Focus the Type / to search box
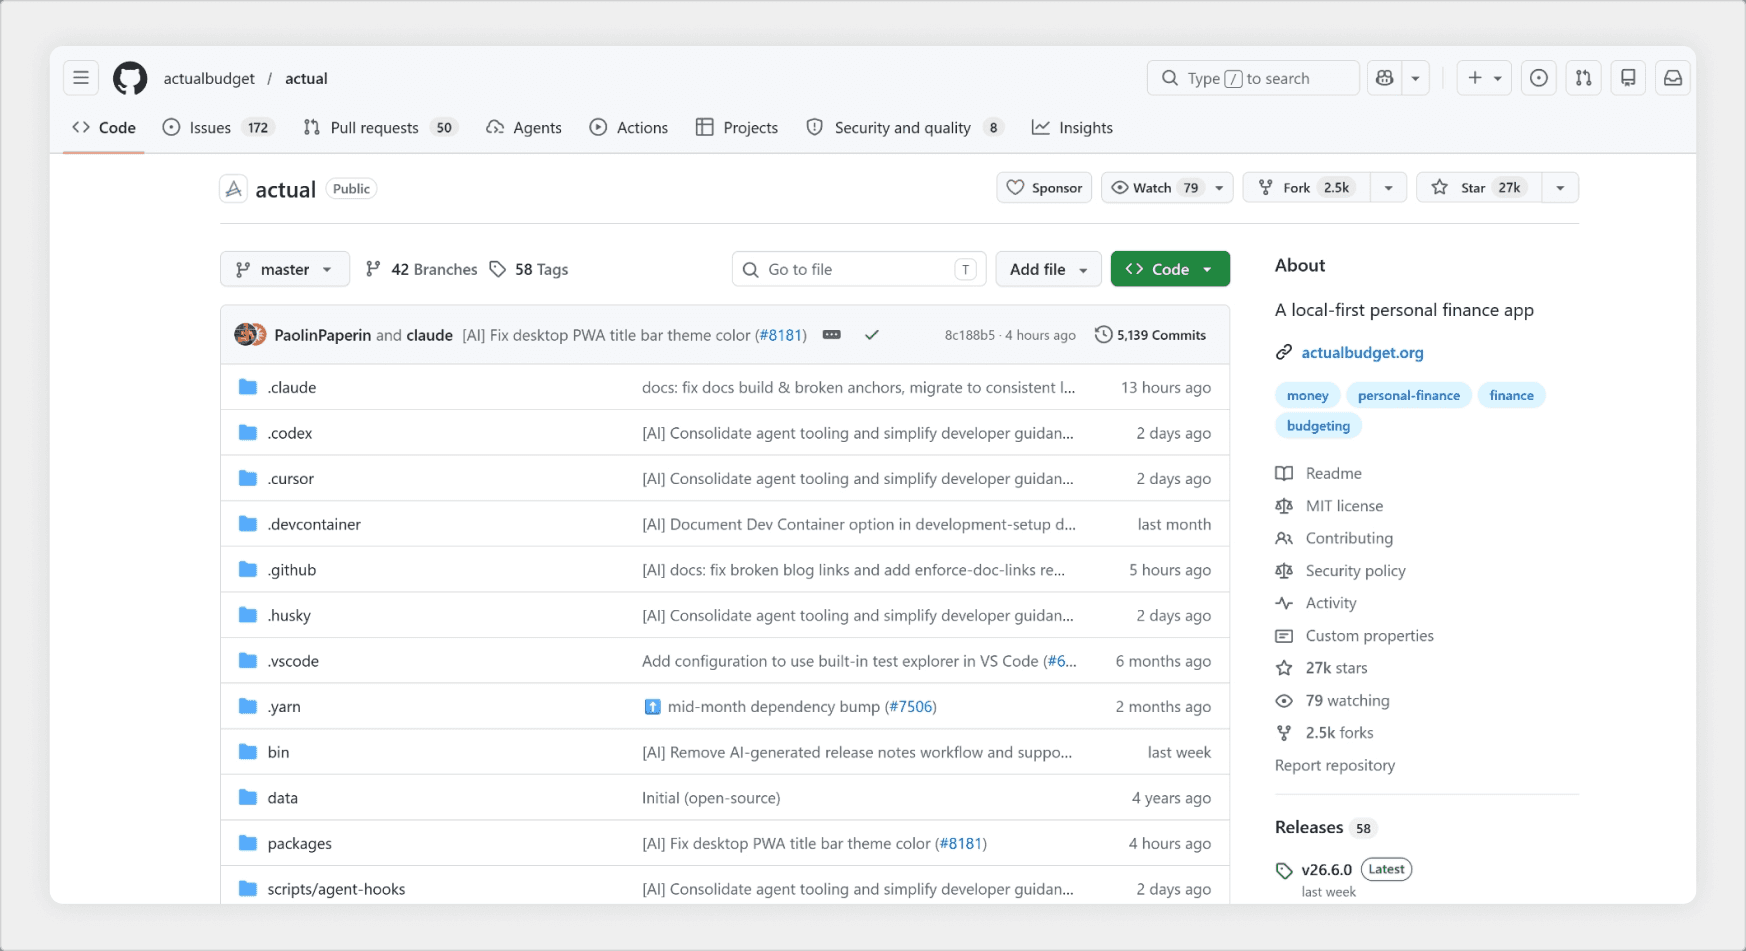The image size is (1746, 951). 1253,78
